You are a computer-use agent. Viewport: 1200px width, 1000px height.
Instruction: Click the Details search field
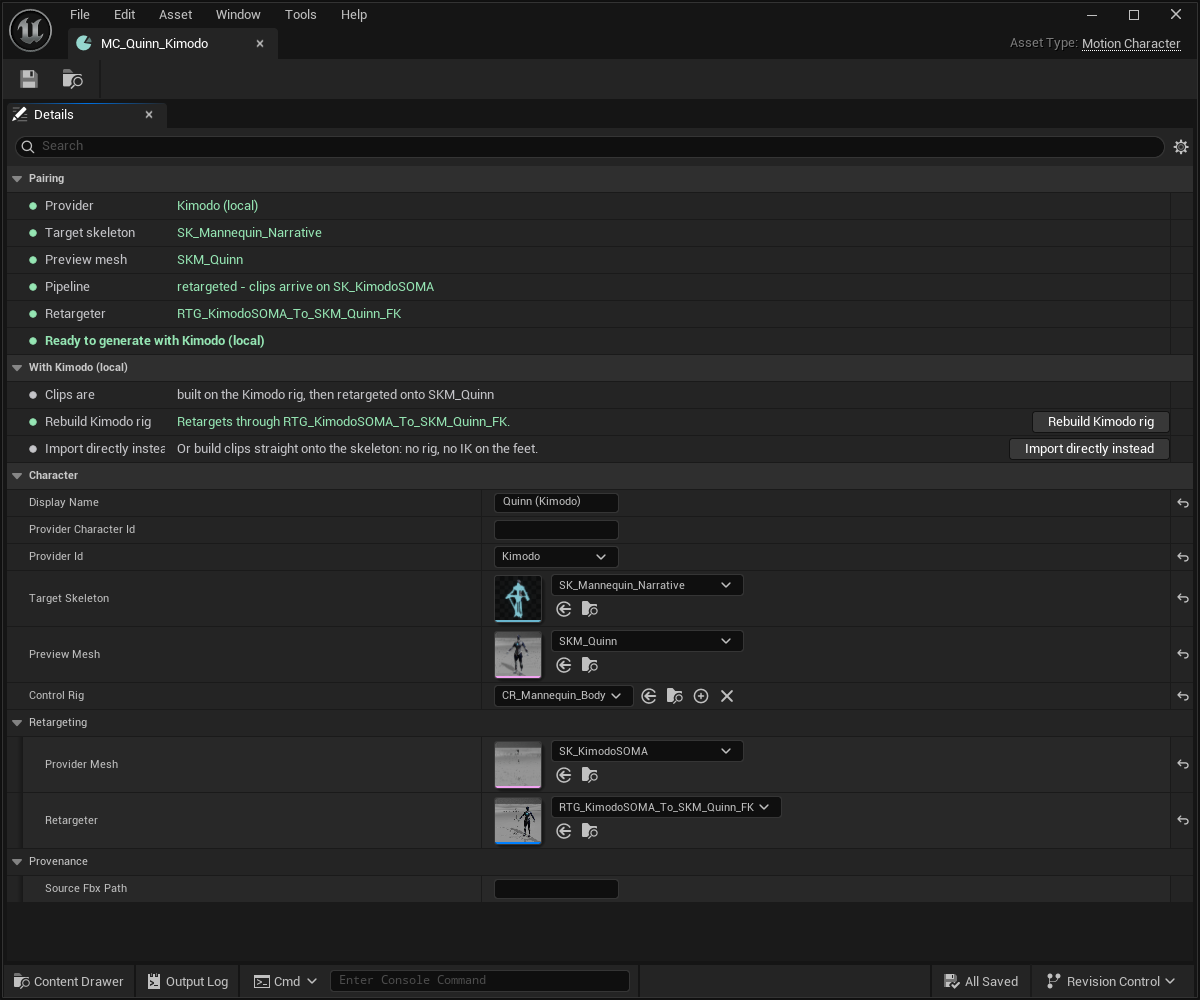590,147
